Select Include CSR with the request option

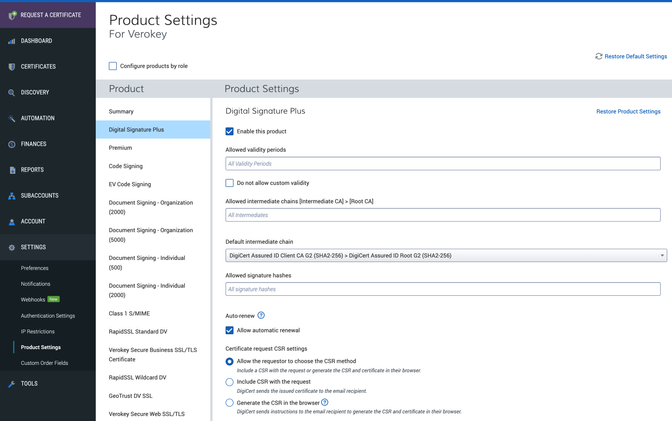click(230, 382)
